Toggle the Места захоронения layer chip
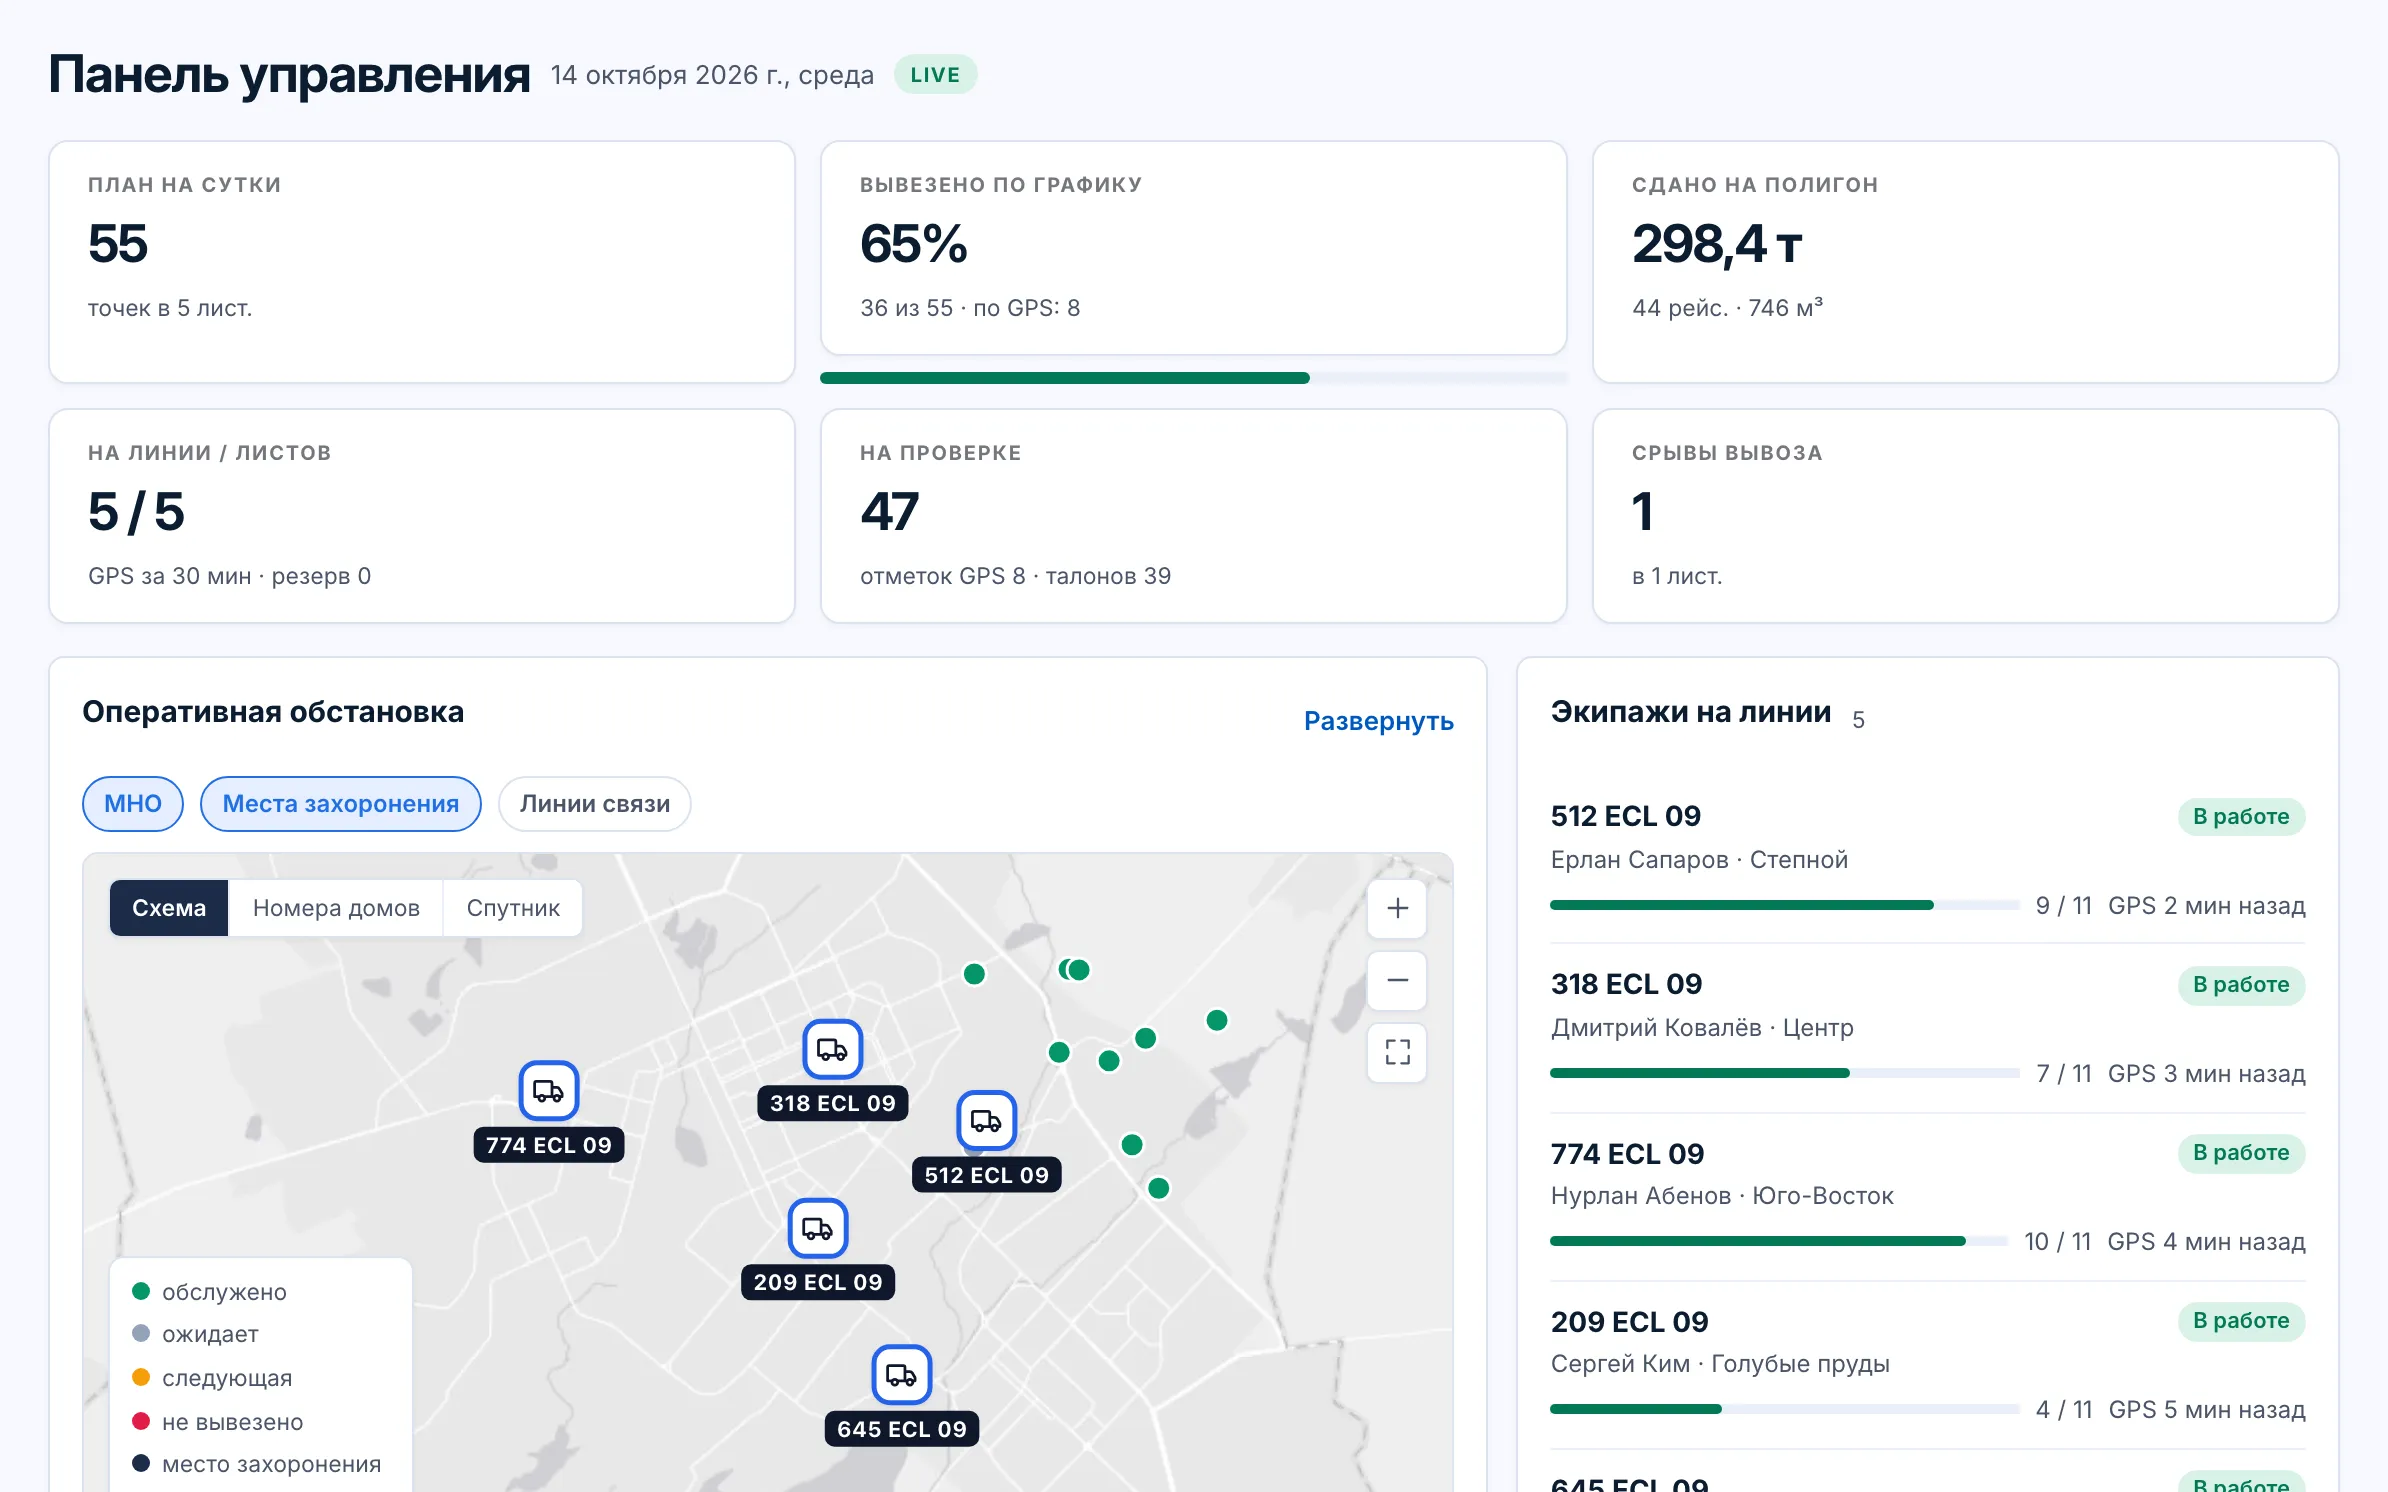Image resolution: width=2388 pixels, height=1492 pixels. pyautogui.click(x=341, y=804)
